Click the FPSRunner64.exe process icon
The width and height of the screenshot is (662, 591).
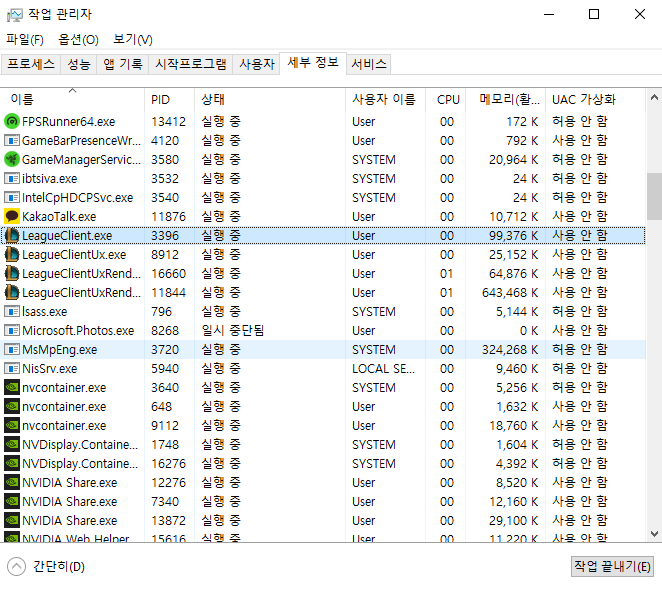click(x=12, y=122)
